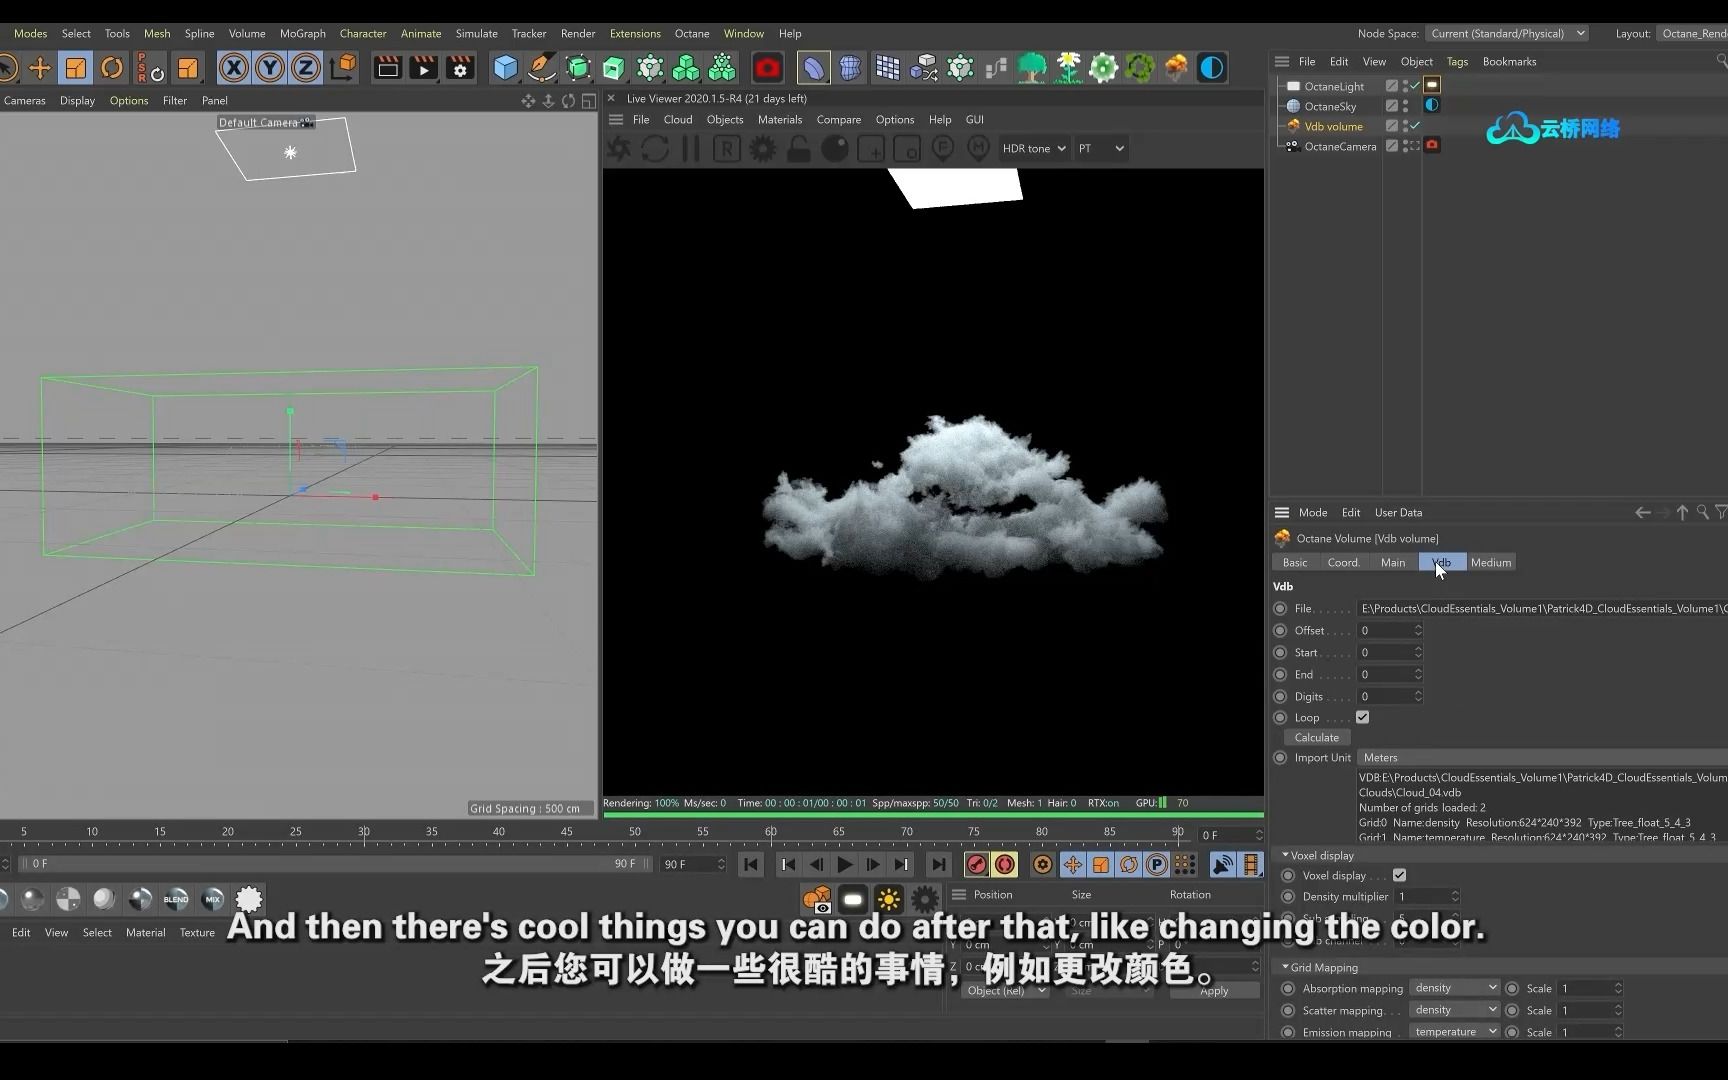The image size is (1728, 1080).
Task: Toggle Vdb volume enable checkmark in Objects
Action: tap(1415, 126)
